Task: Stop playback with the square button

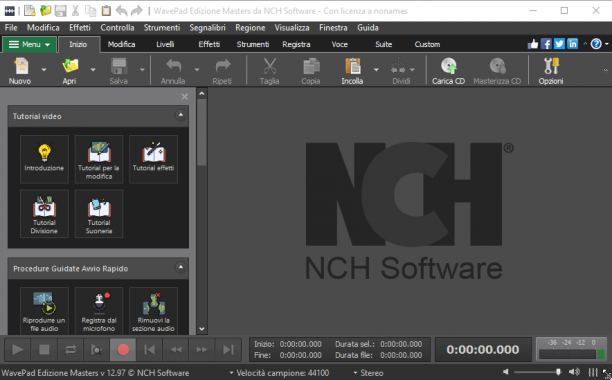Action: (44, 350)
